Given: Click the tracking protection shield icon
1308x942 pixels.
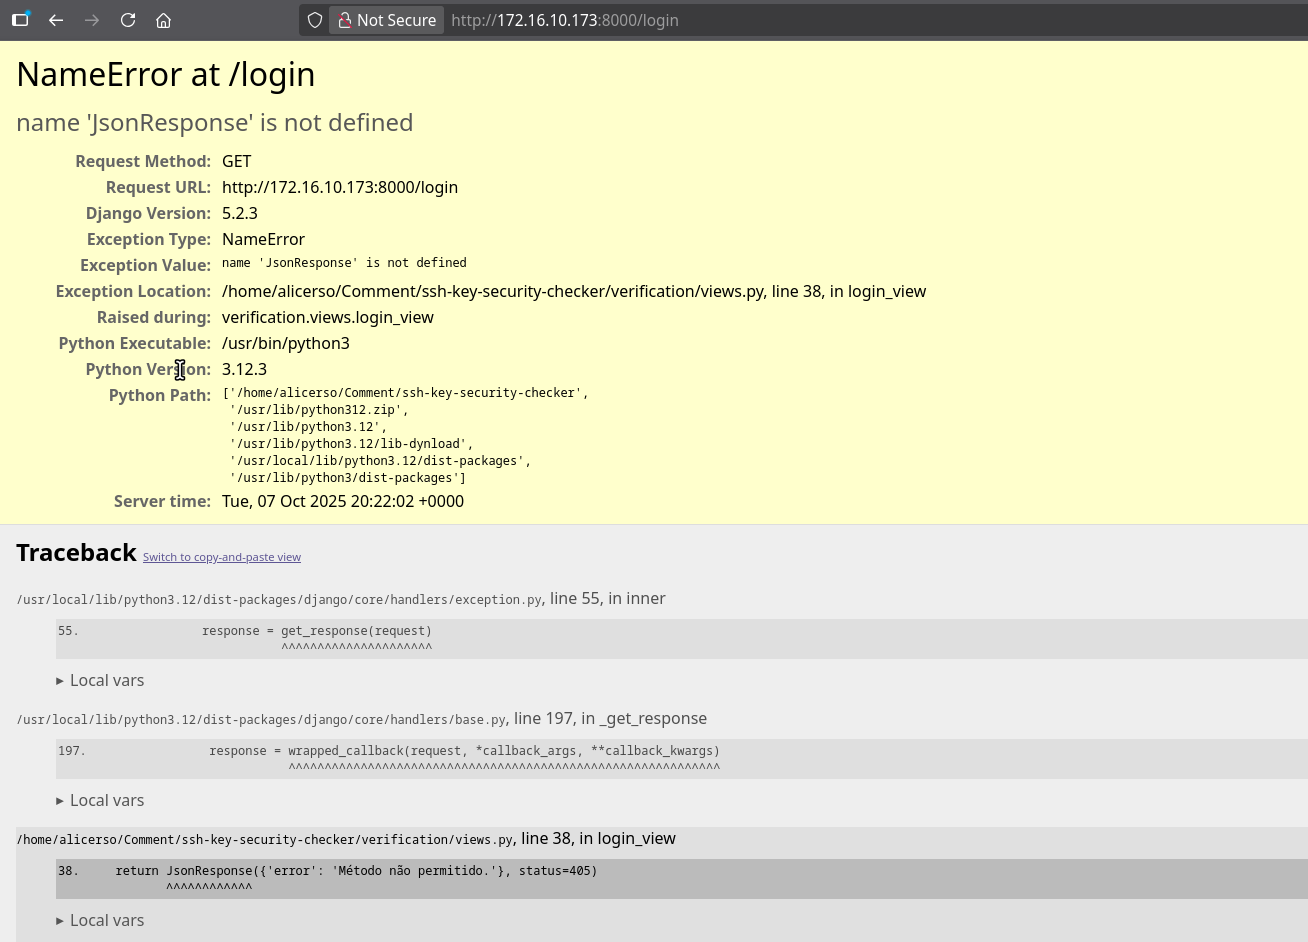Looking at the screenshot, I should point(314,20).
